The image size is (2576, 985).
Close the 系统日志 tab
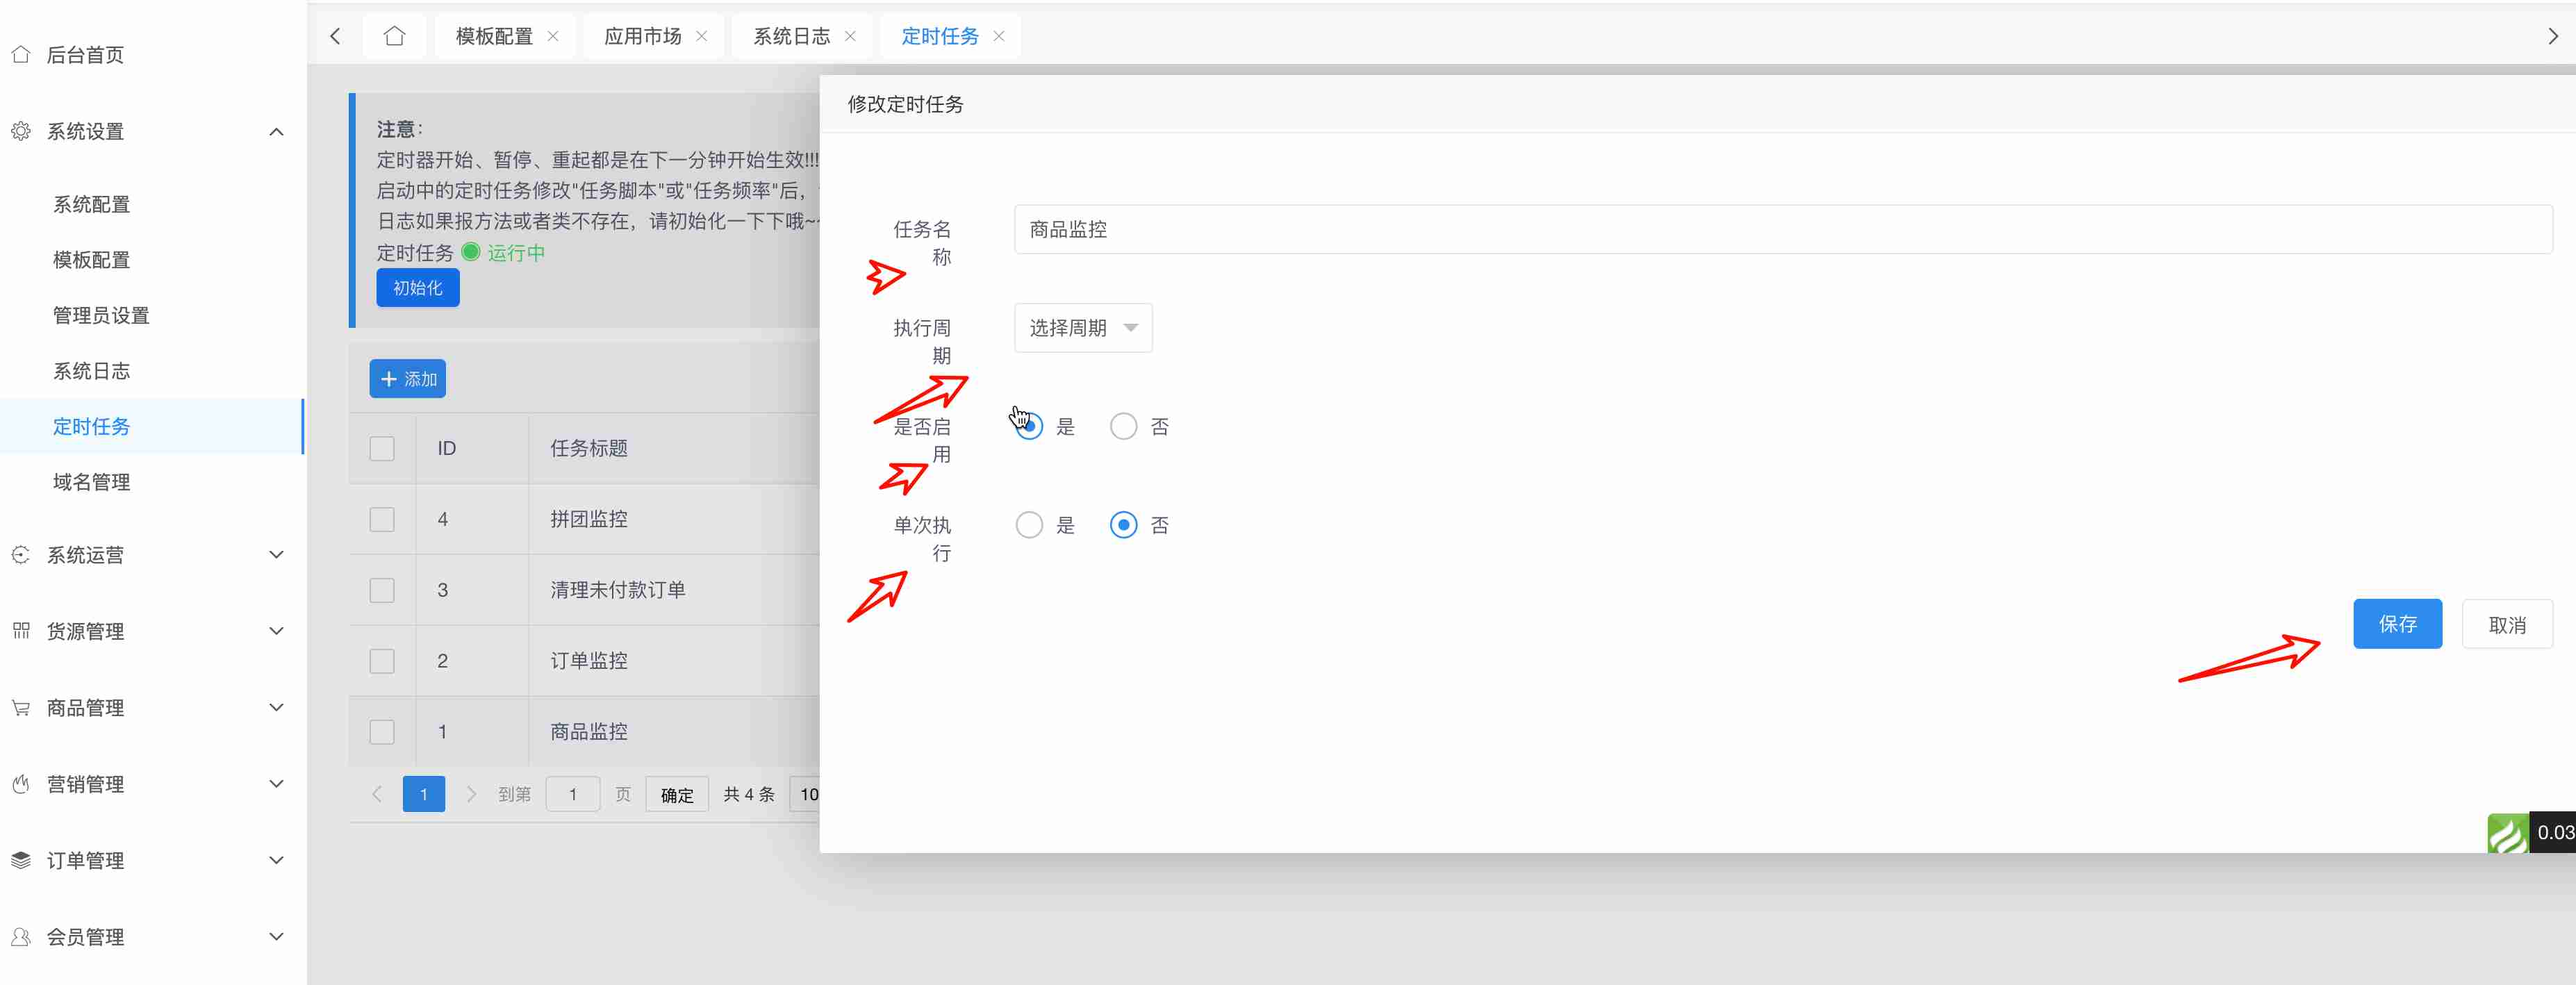click(x=850, y=36)
